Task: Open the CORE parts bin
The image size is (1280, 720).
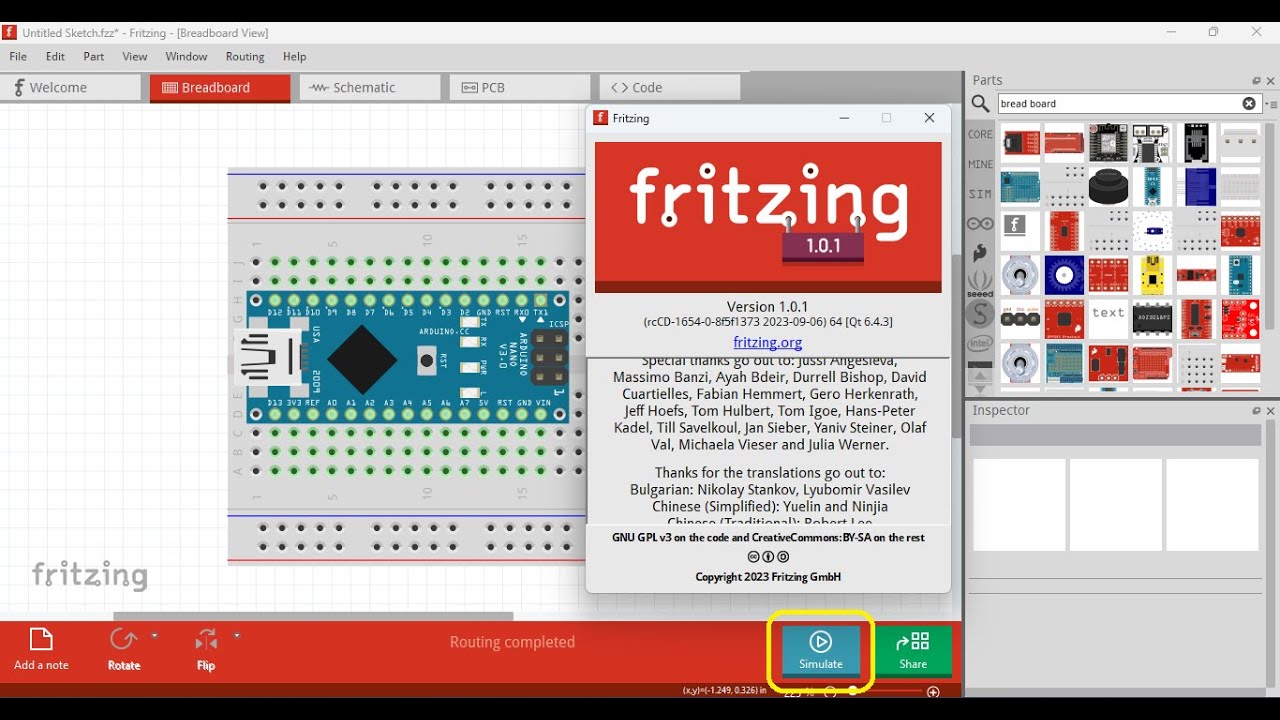Action: [980, 134]
